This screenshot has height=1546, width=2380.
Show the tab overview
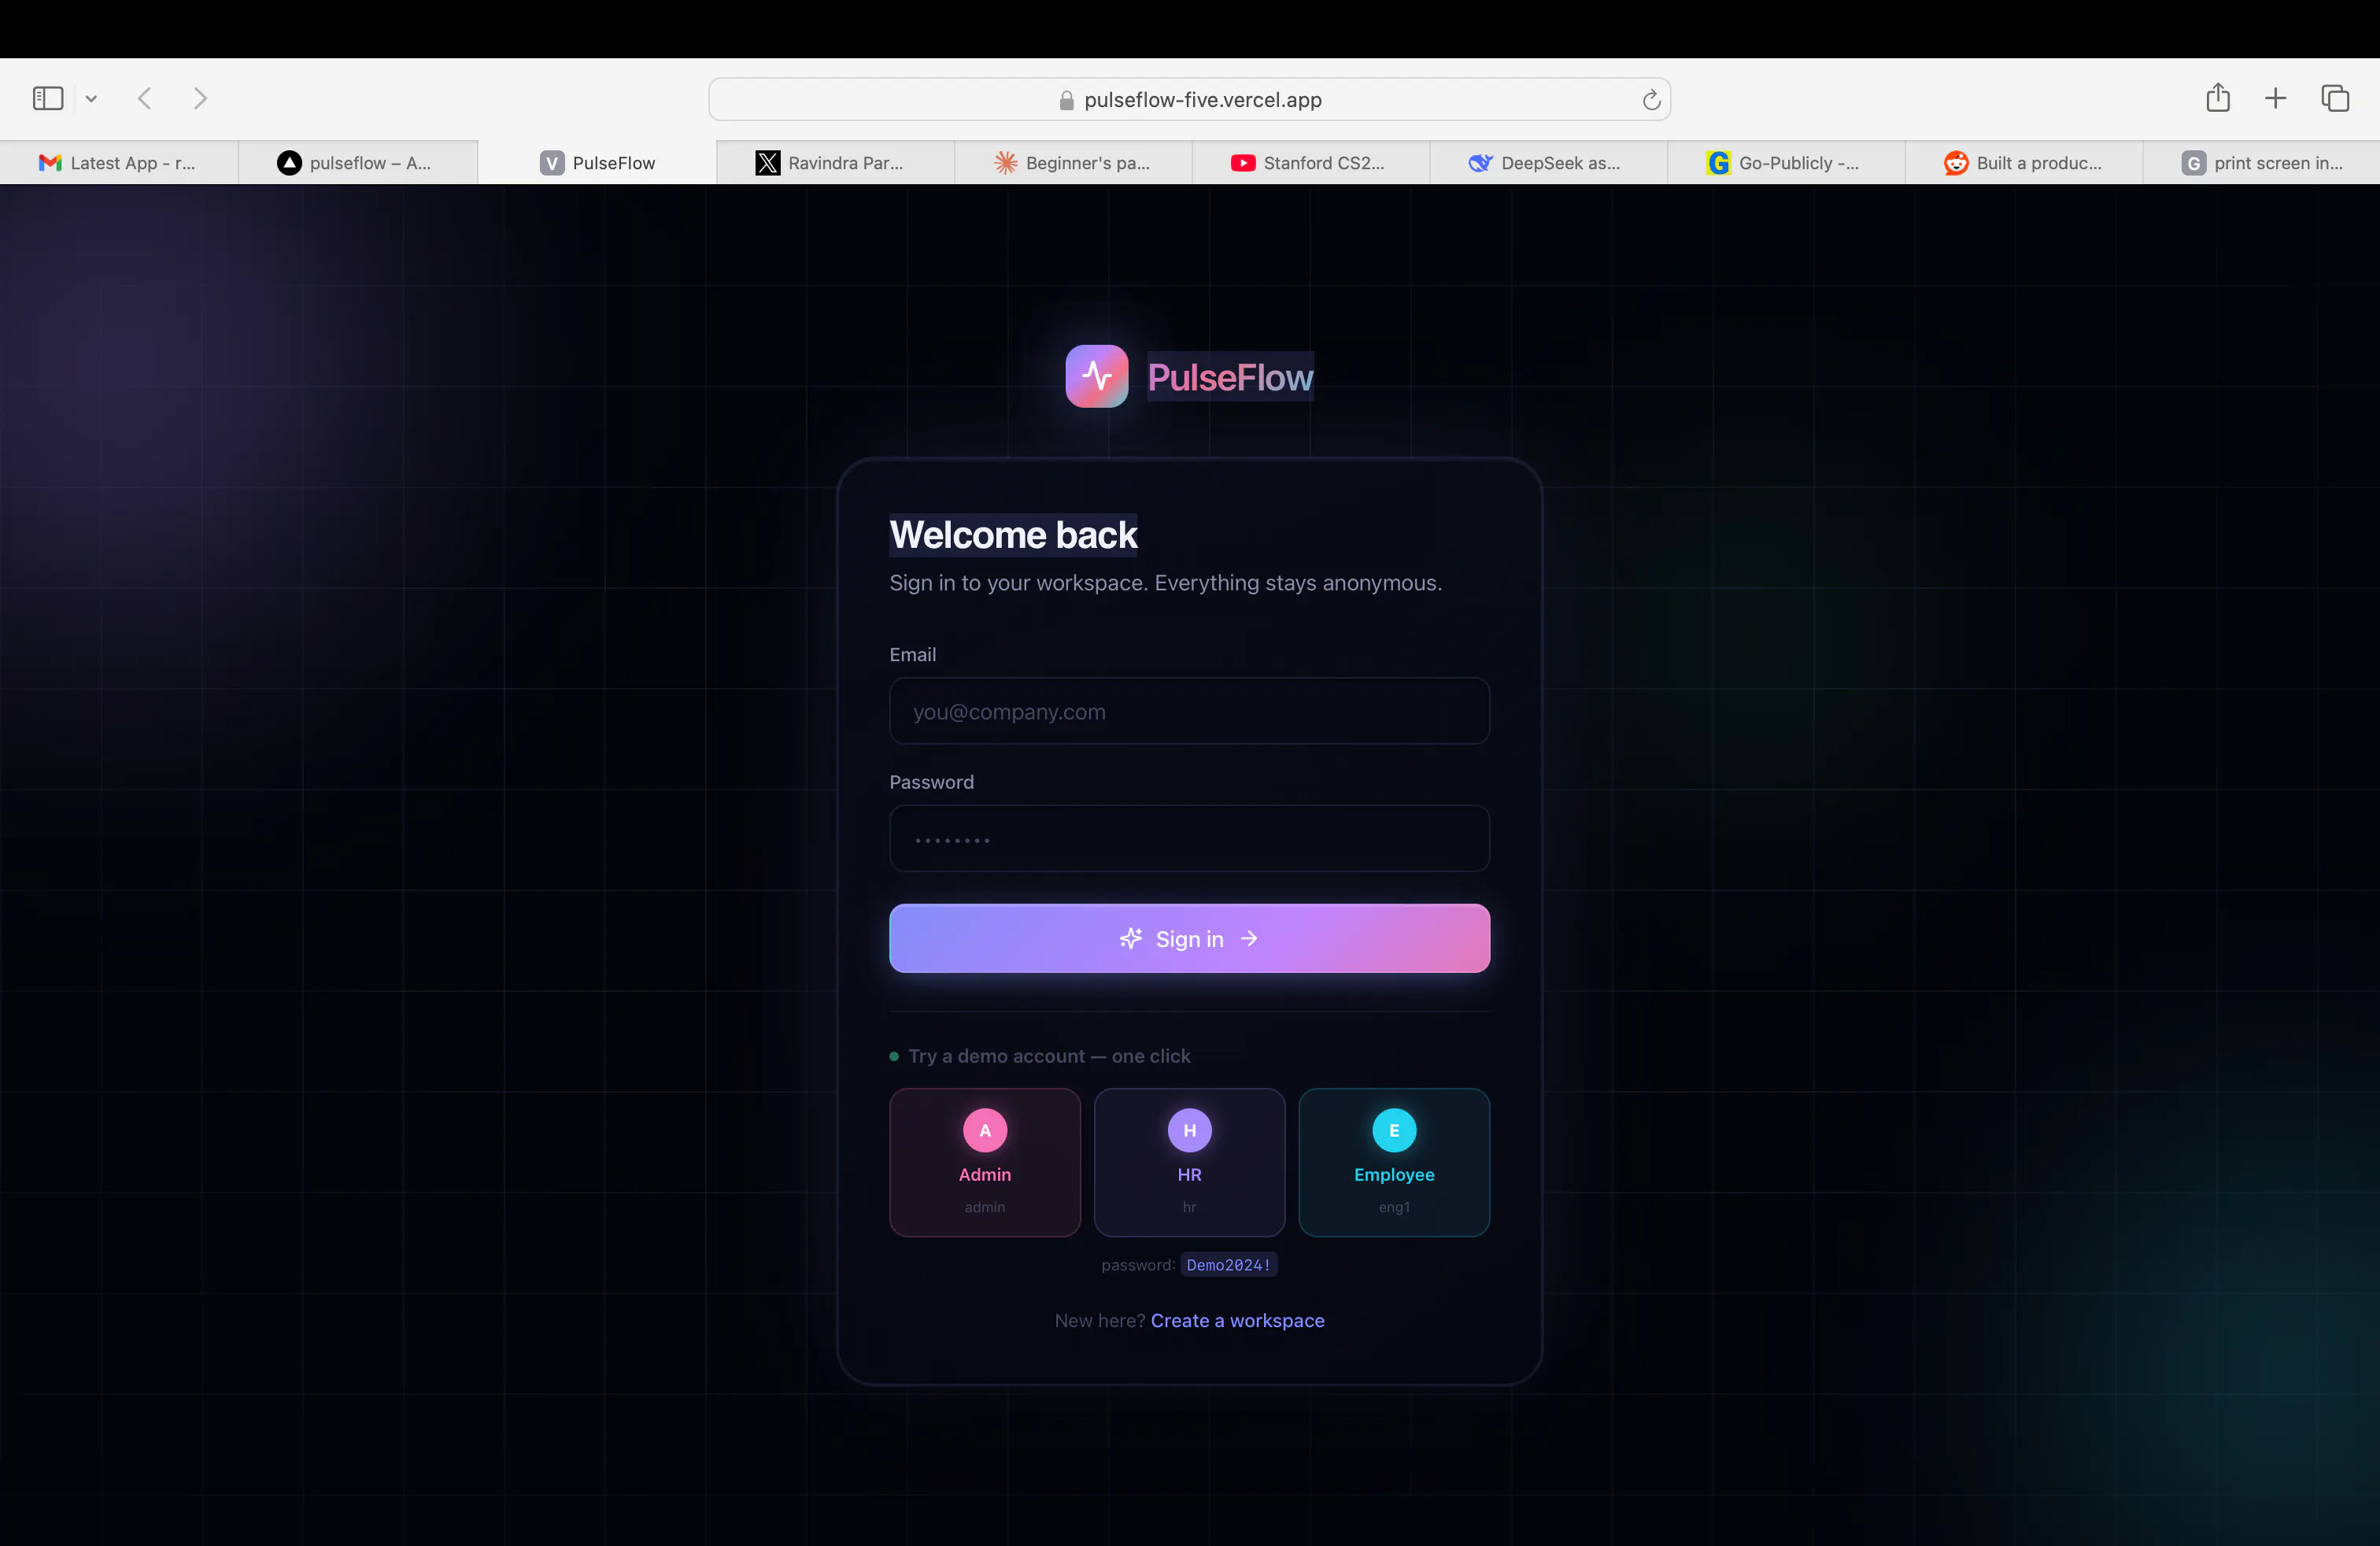coord(2335,98)
